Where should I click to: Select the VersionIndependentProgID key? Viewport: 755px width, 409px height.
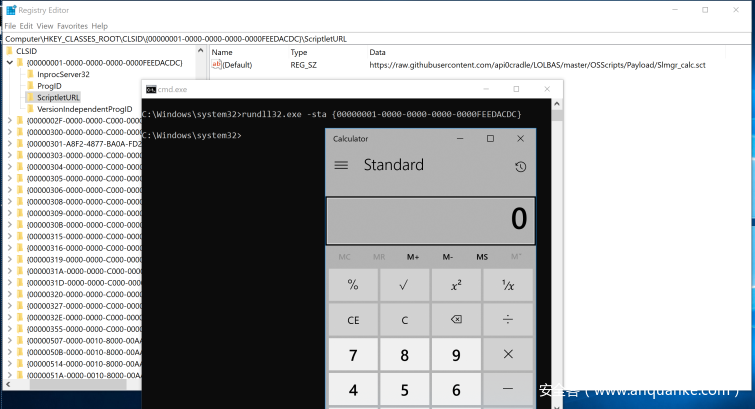[x=84, y=109]
